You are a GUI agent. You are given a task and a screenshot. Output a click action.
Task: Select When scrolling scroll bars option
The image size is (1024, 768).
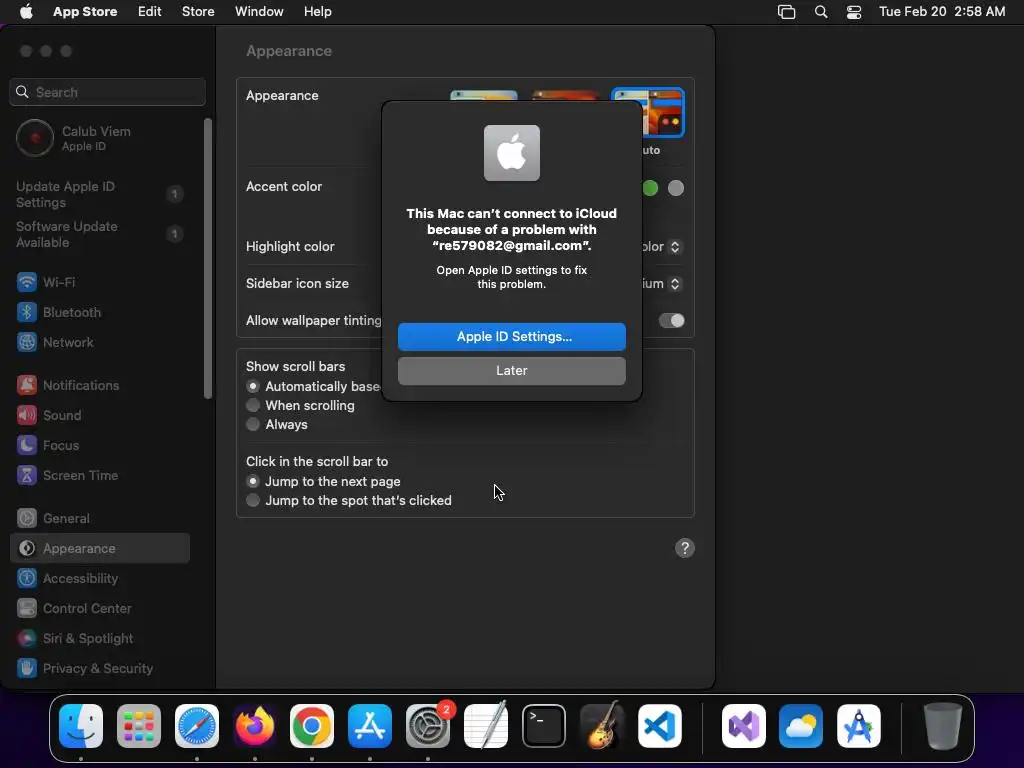(x=253, y=406)
